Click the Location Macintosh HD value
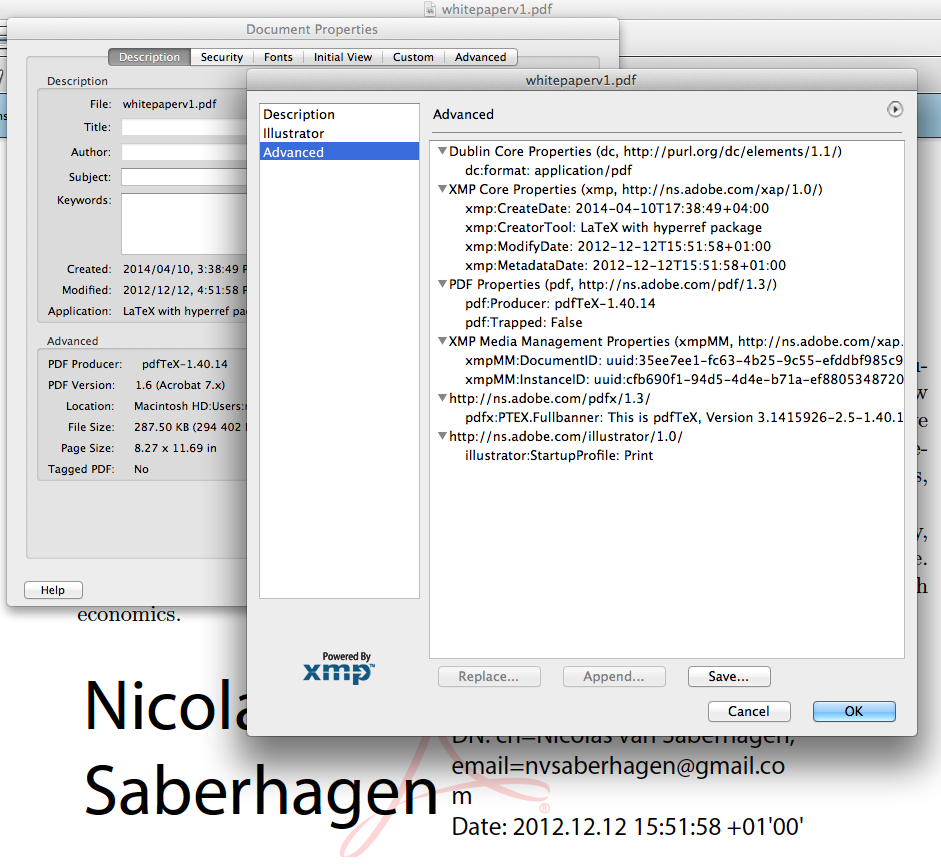This screenshot has height=865, width=941. pos(190,406)
